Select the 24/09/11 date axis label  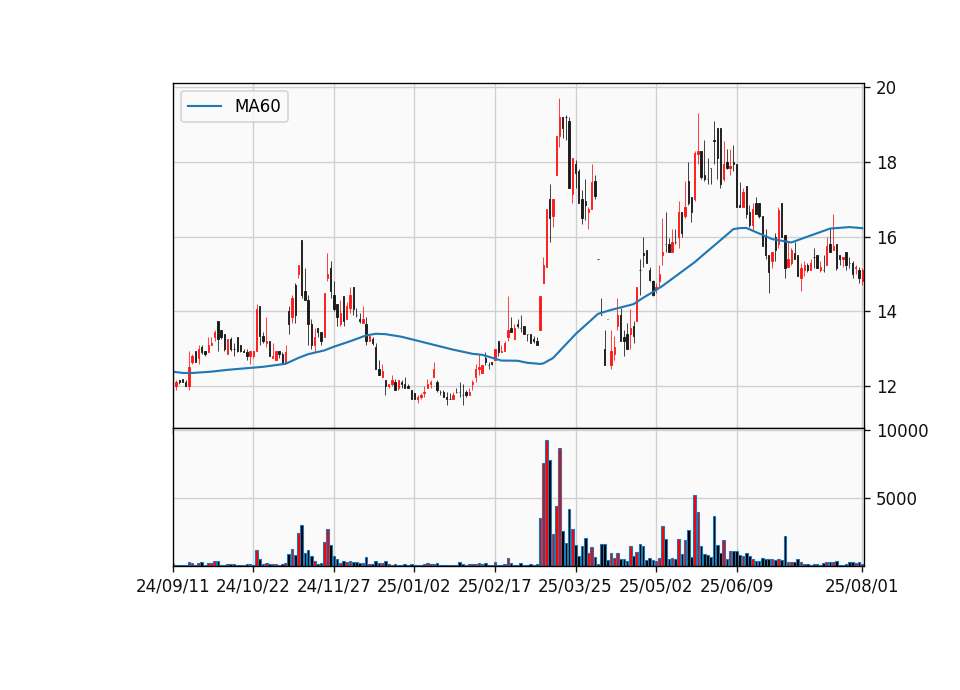click(173, 586)
